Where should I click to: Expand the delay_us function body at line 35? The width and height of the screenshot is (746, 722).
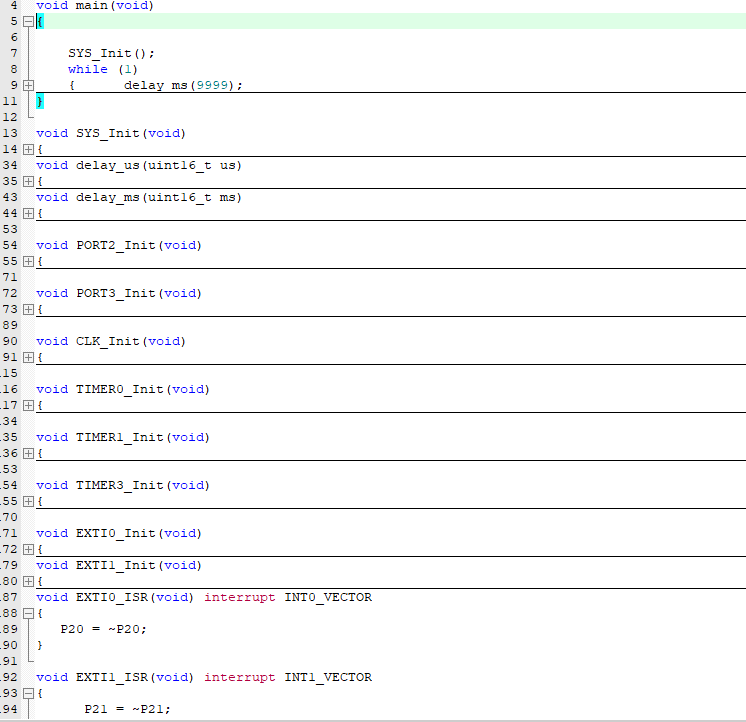[x=29, y=181]
